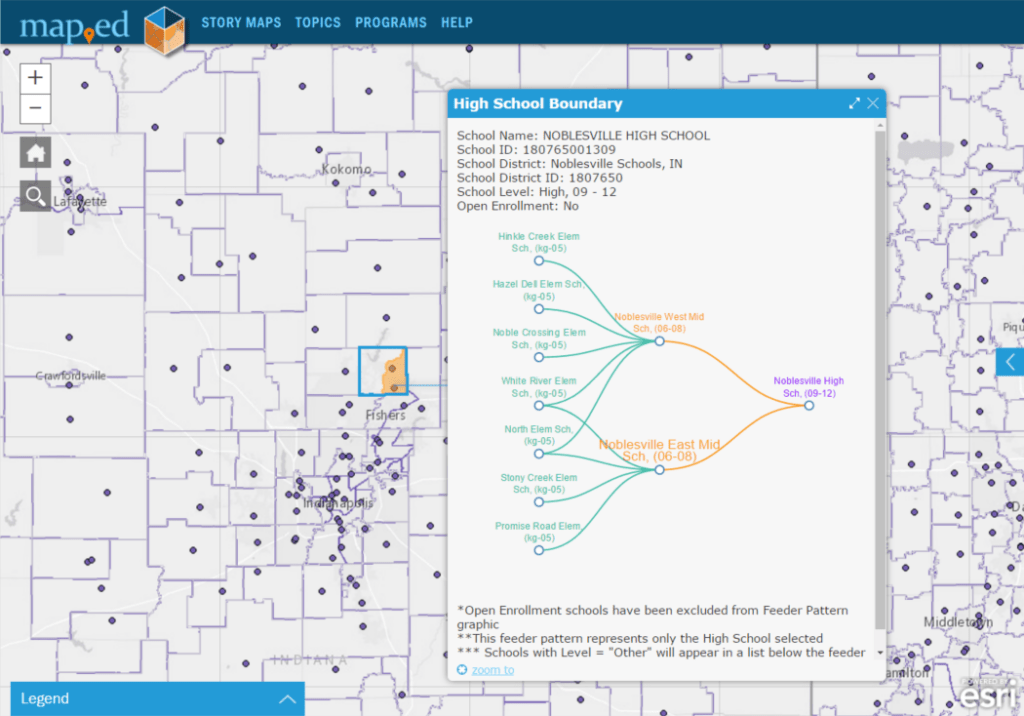This screenshot has height=716, width=1024.
Task: Open the TOPICS menu
Action: (318, 23)
